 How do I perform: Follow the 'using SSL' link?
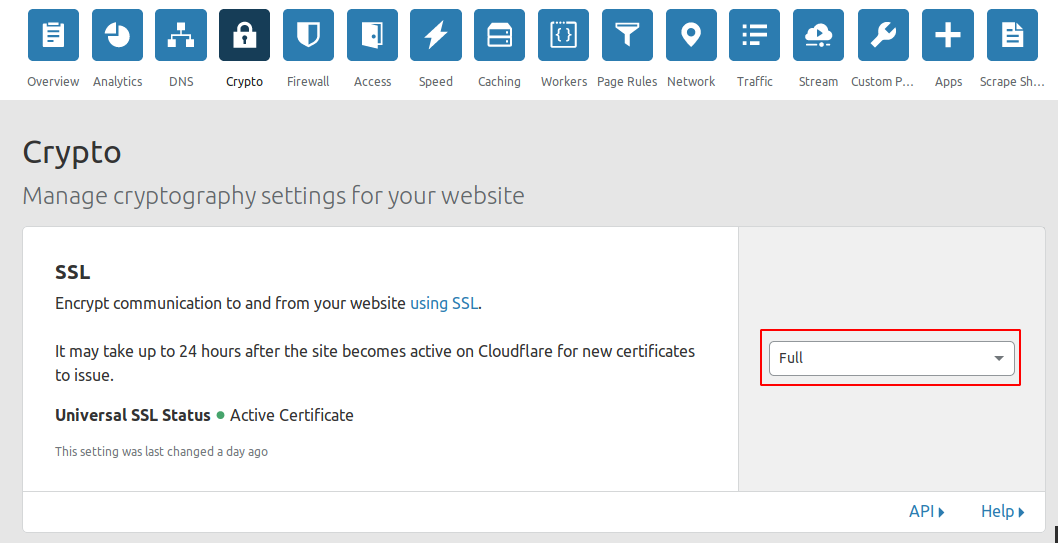click(444, 303)
